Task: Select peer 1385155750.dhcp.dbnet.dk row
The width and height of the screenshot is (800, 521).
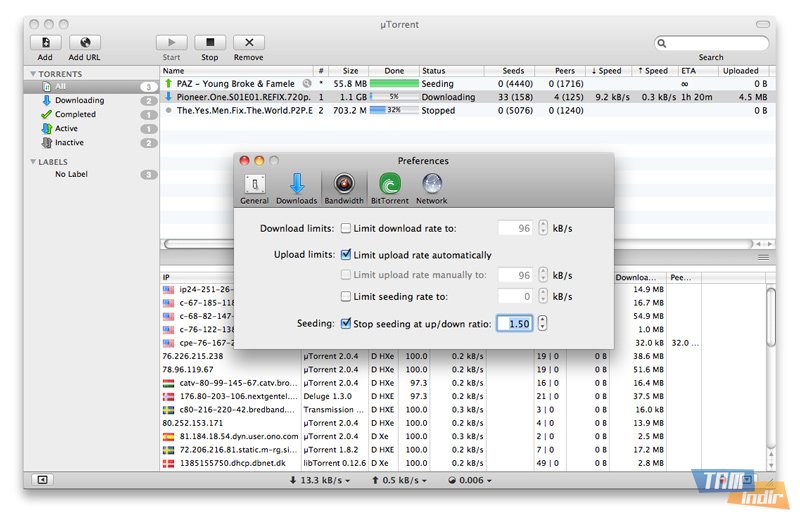Action: (x=464, y=463)
